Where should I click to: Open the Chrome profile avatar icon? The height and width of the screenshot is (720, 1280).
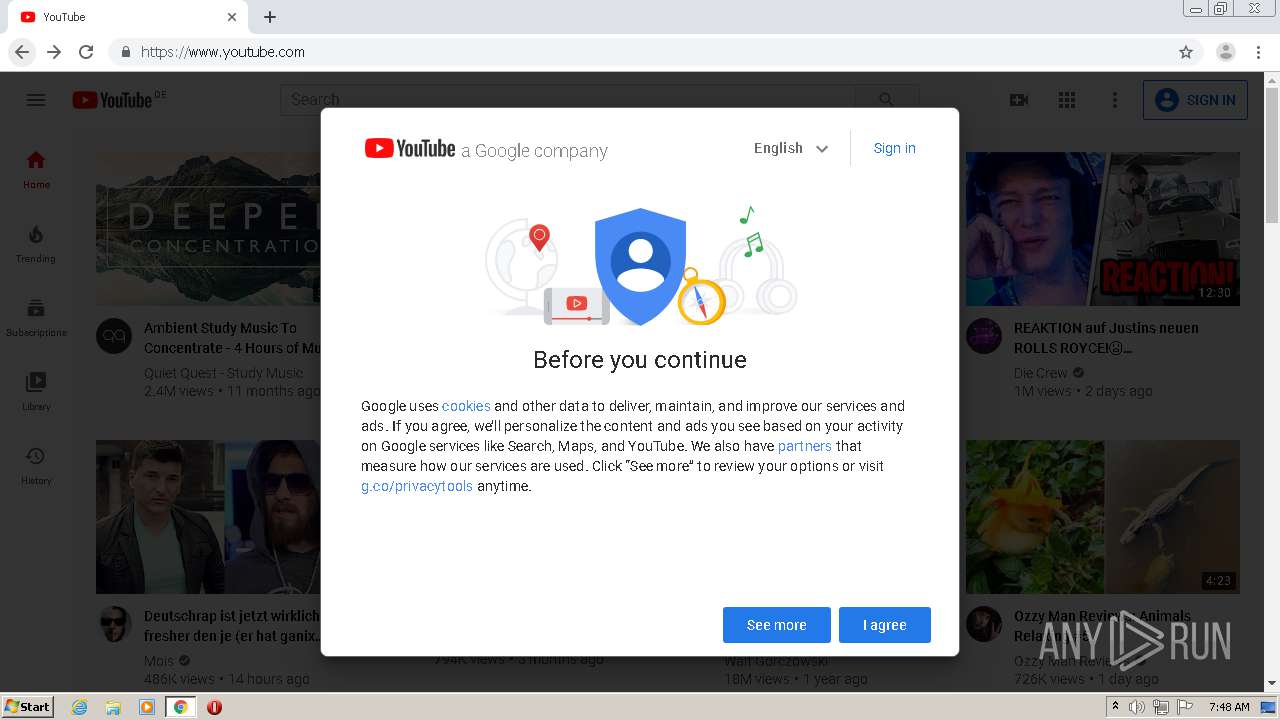click(x=1226, y=52)
